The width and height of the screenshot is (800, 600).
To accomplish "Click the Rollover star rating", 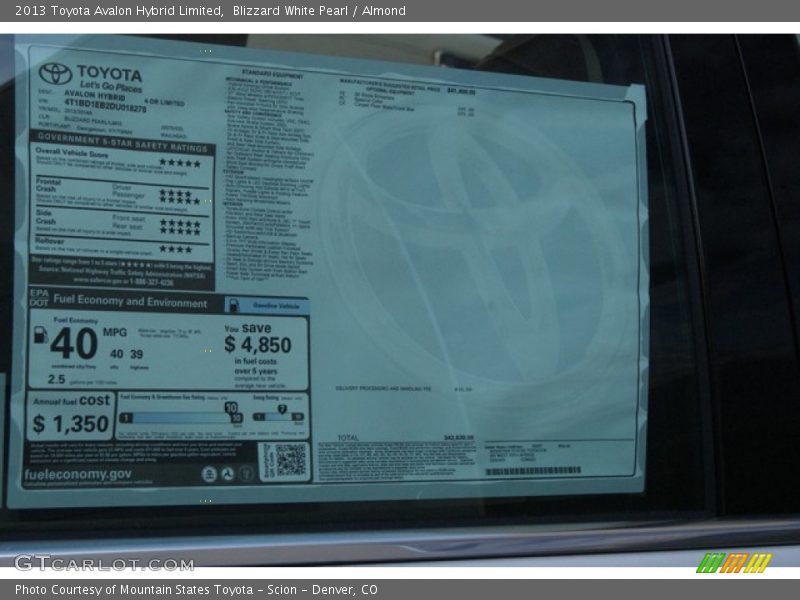I will pos(175,249).
